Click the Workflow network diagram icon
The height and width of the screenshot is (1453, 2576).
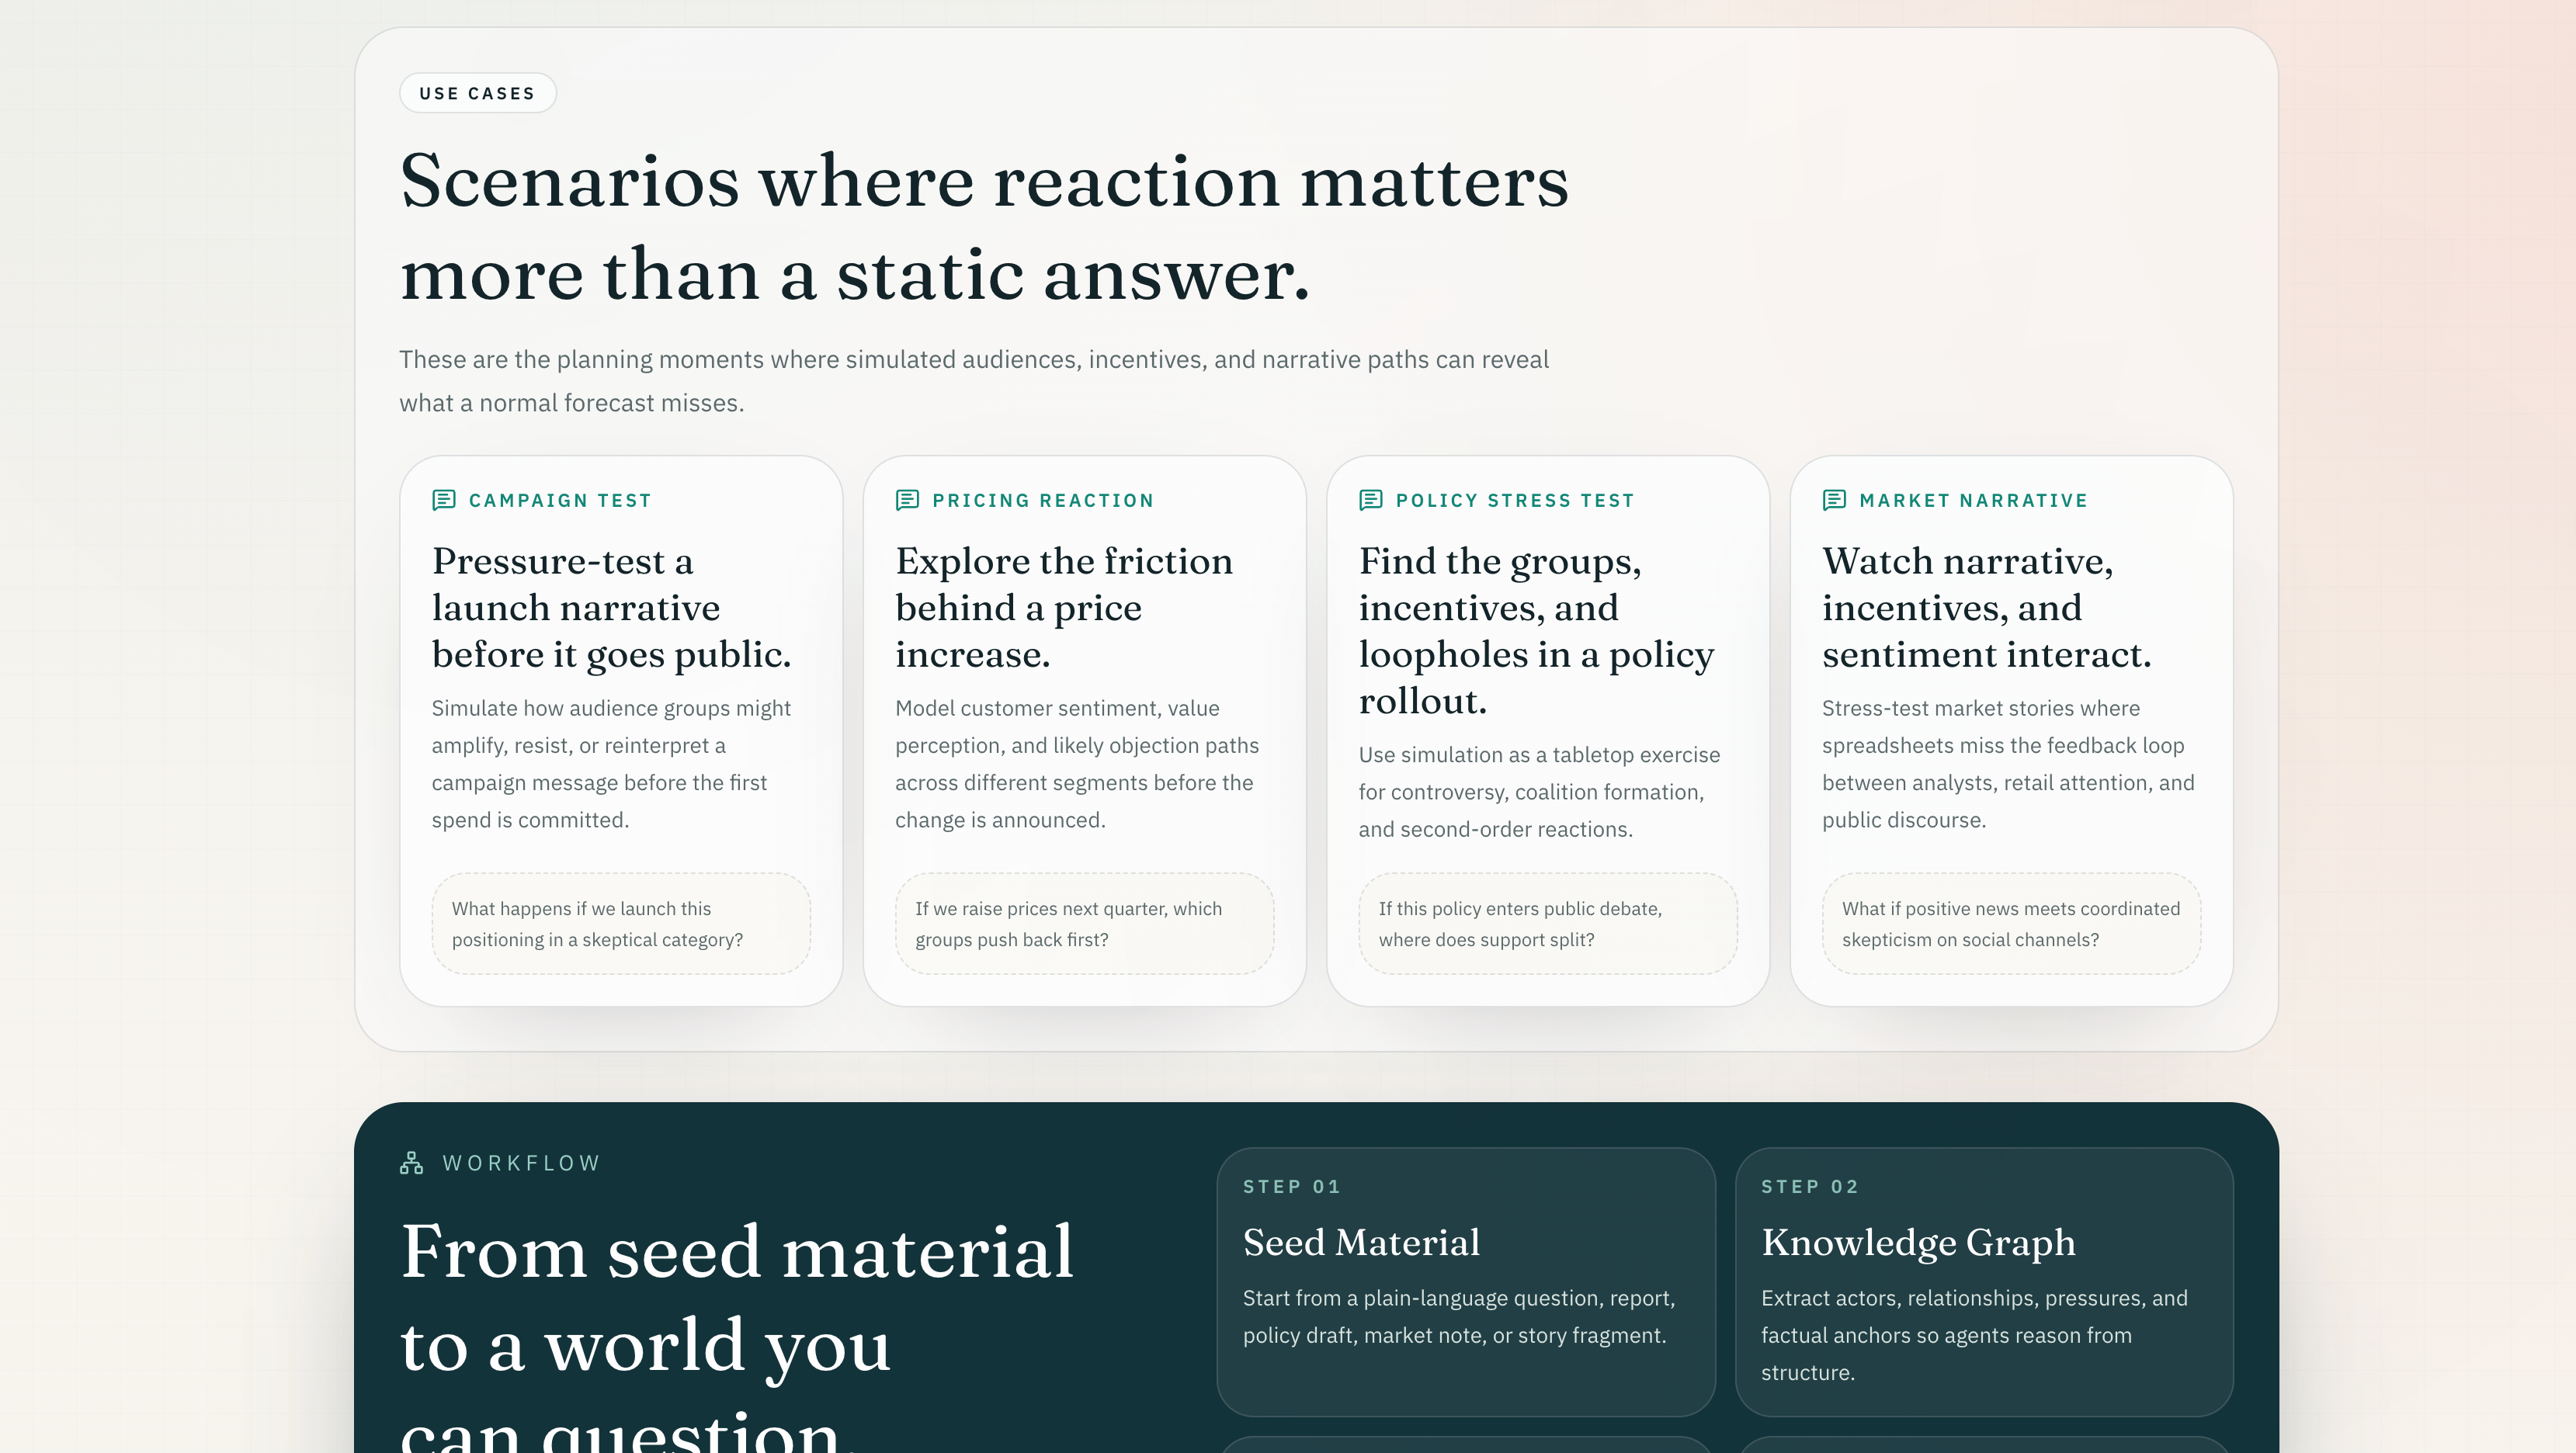click(x=412, y=1163)
